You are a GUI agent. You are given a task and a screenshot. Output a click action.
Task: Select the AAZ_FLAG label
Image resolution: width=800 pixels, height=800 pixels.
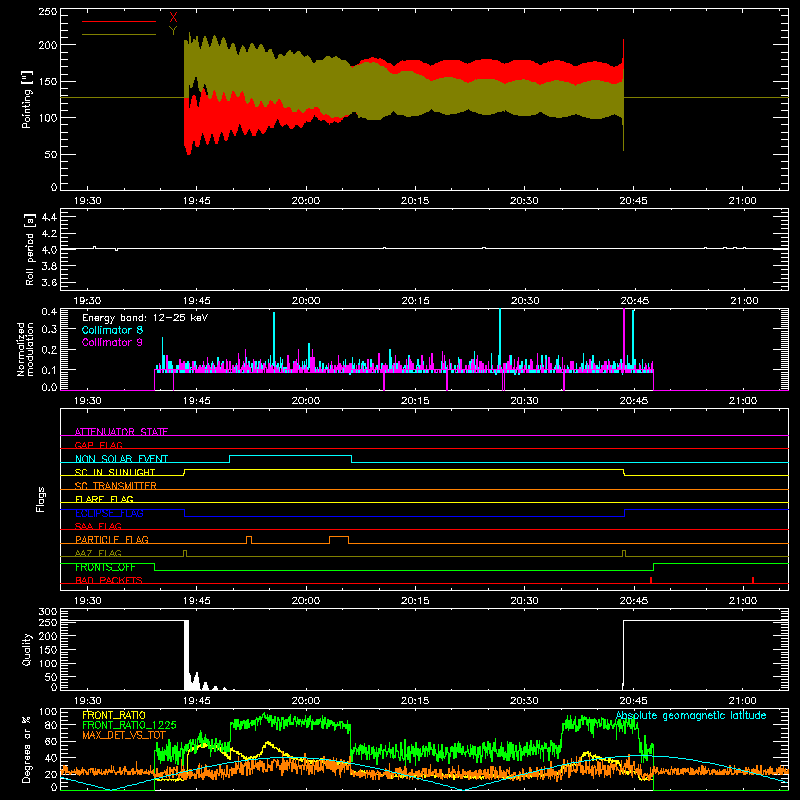(x=98, y=553)
